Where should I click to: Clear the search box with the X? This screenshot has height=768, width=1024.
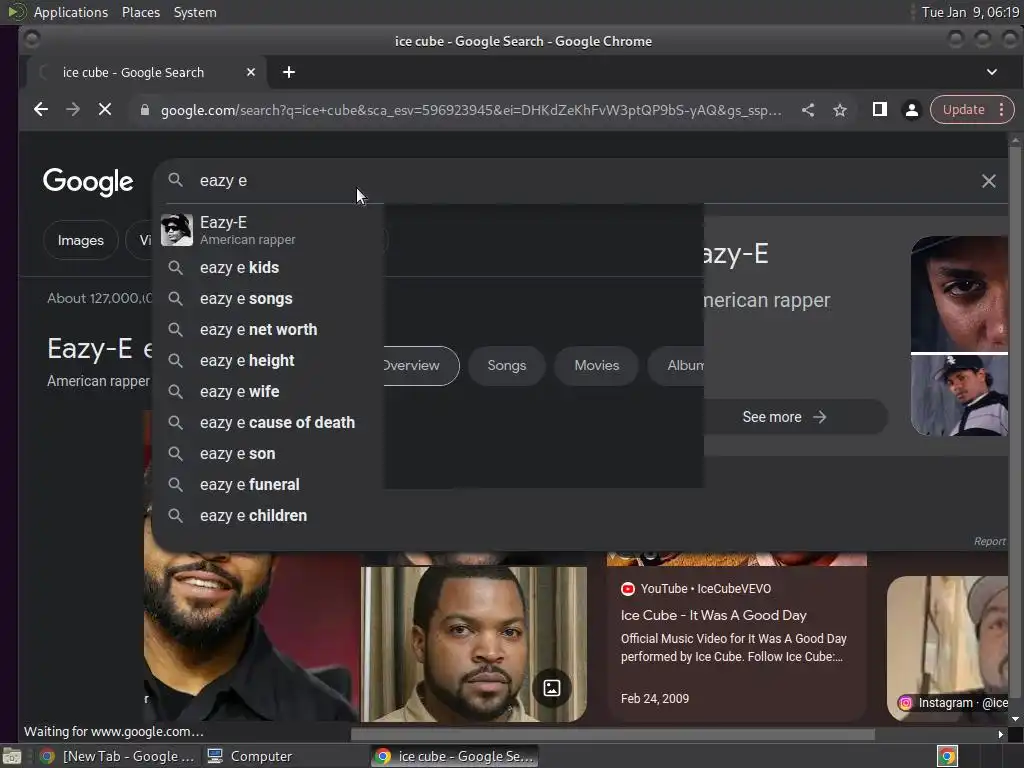click(x=989, y=181)
